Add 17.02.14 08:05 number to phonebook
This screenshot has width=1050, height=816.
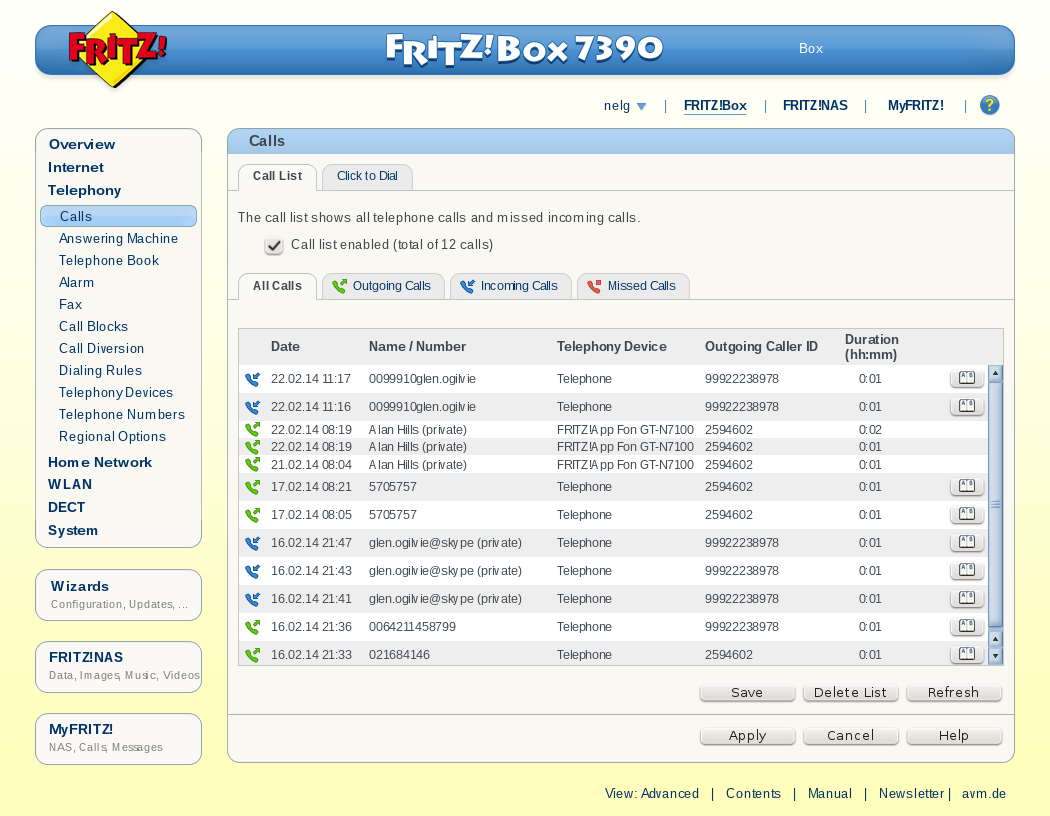tap(966, 515)
